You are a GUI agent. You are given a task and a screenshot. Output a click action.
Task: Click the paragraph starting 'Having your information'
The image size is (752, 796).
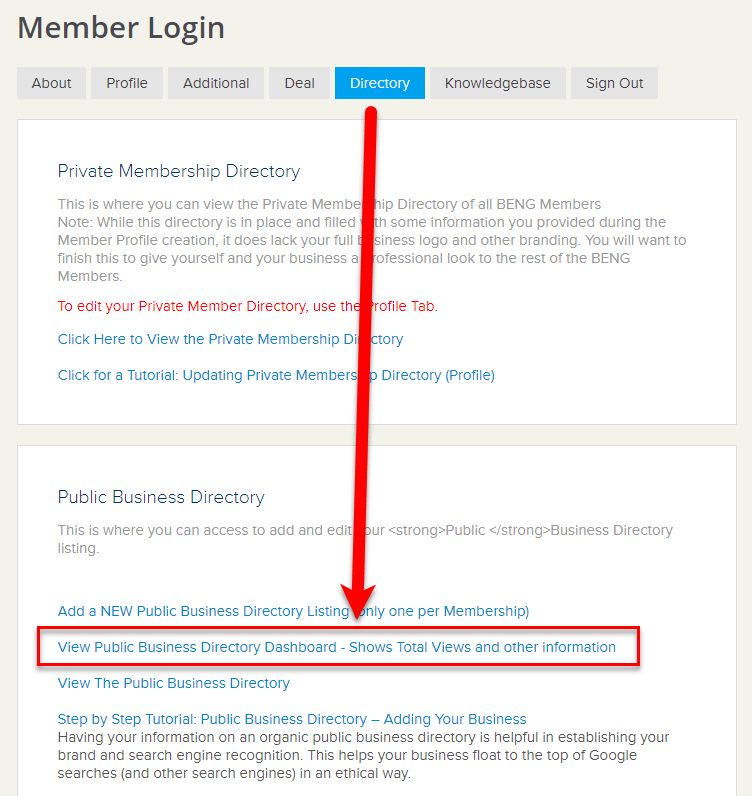pyautogui.click(x=363, y=755)
